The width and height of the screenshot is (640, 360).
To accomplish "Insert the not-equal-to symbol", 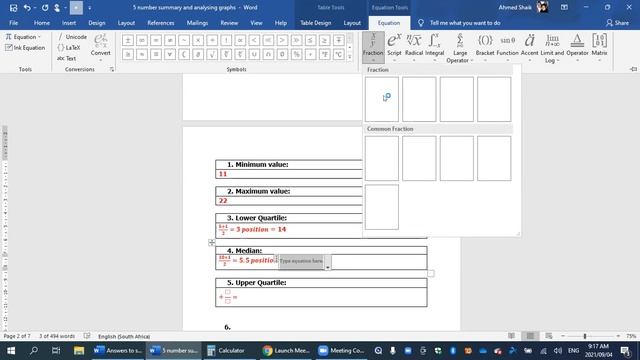I will point(170,40).
